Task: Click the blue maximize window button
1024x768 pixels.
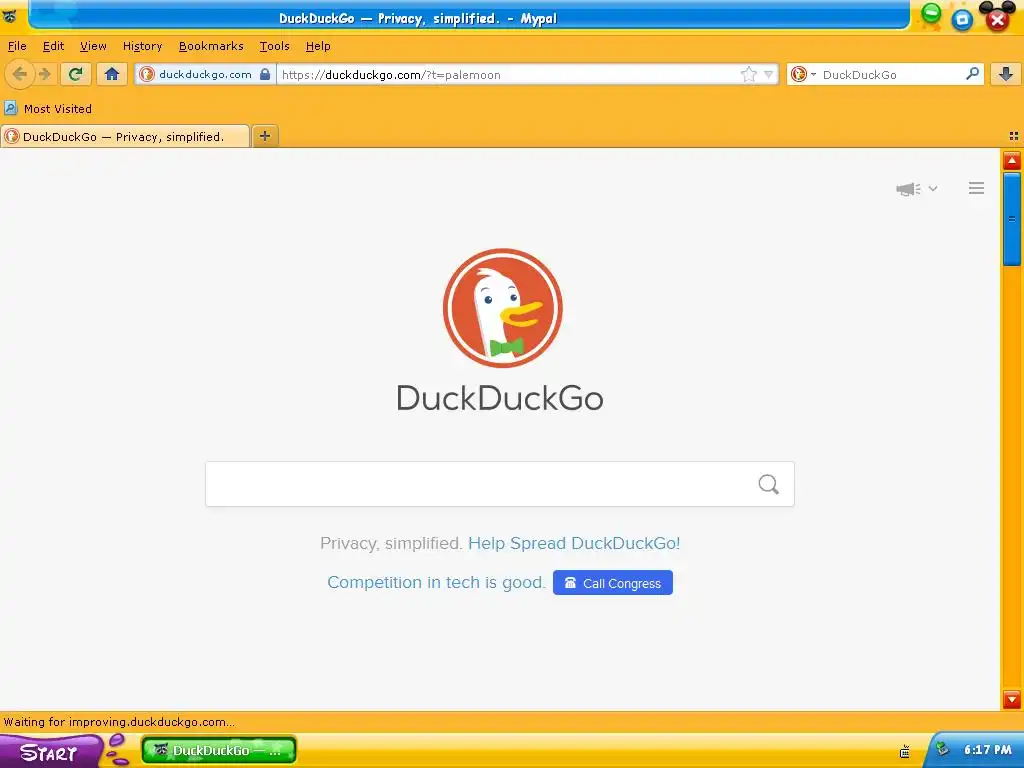Action: pyautogui.click(x=962, y=20)
